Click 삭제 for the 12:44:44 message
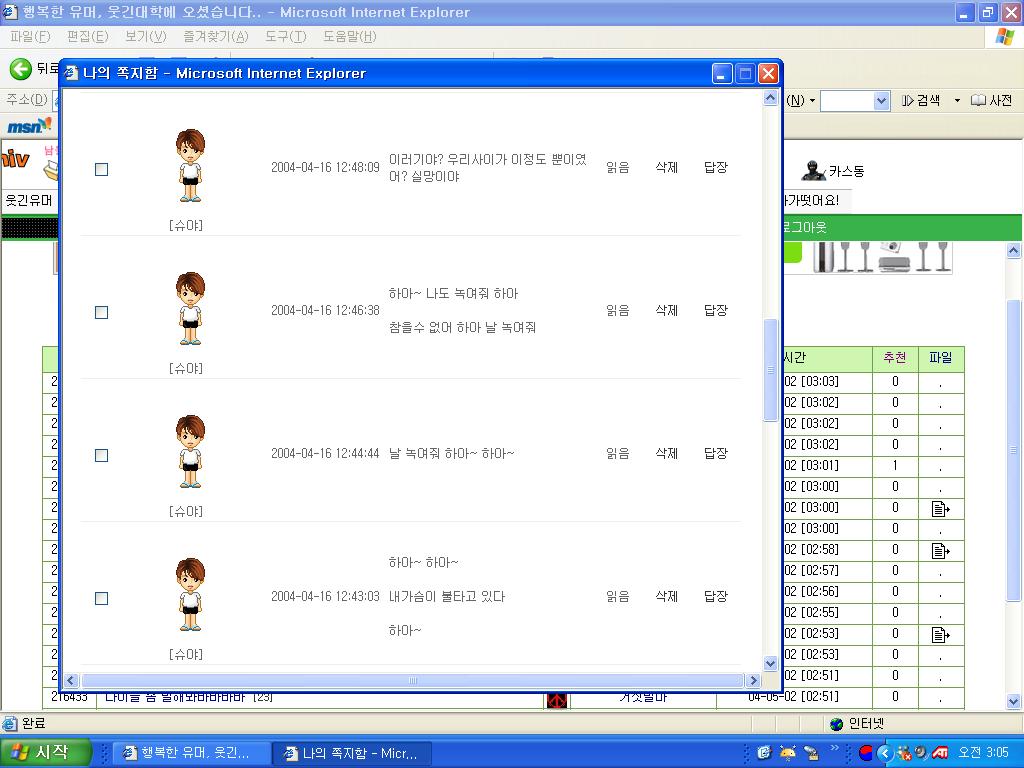 tap(666, 453)
